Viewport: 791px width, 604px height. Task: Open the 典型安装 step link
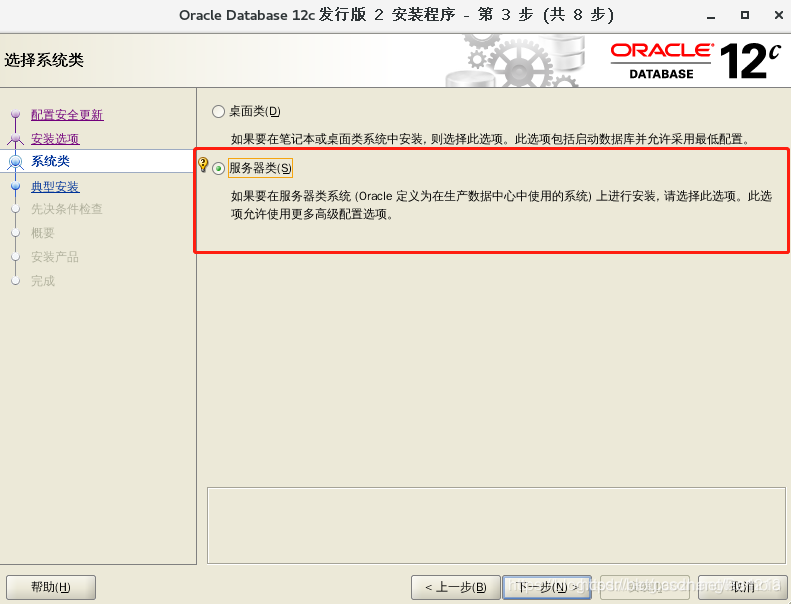[x=55, y=187]
